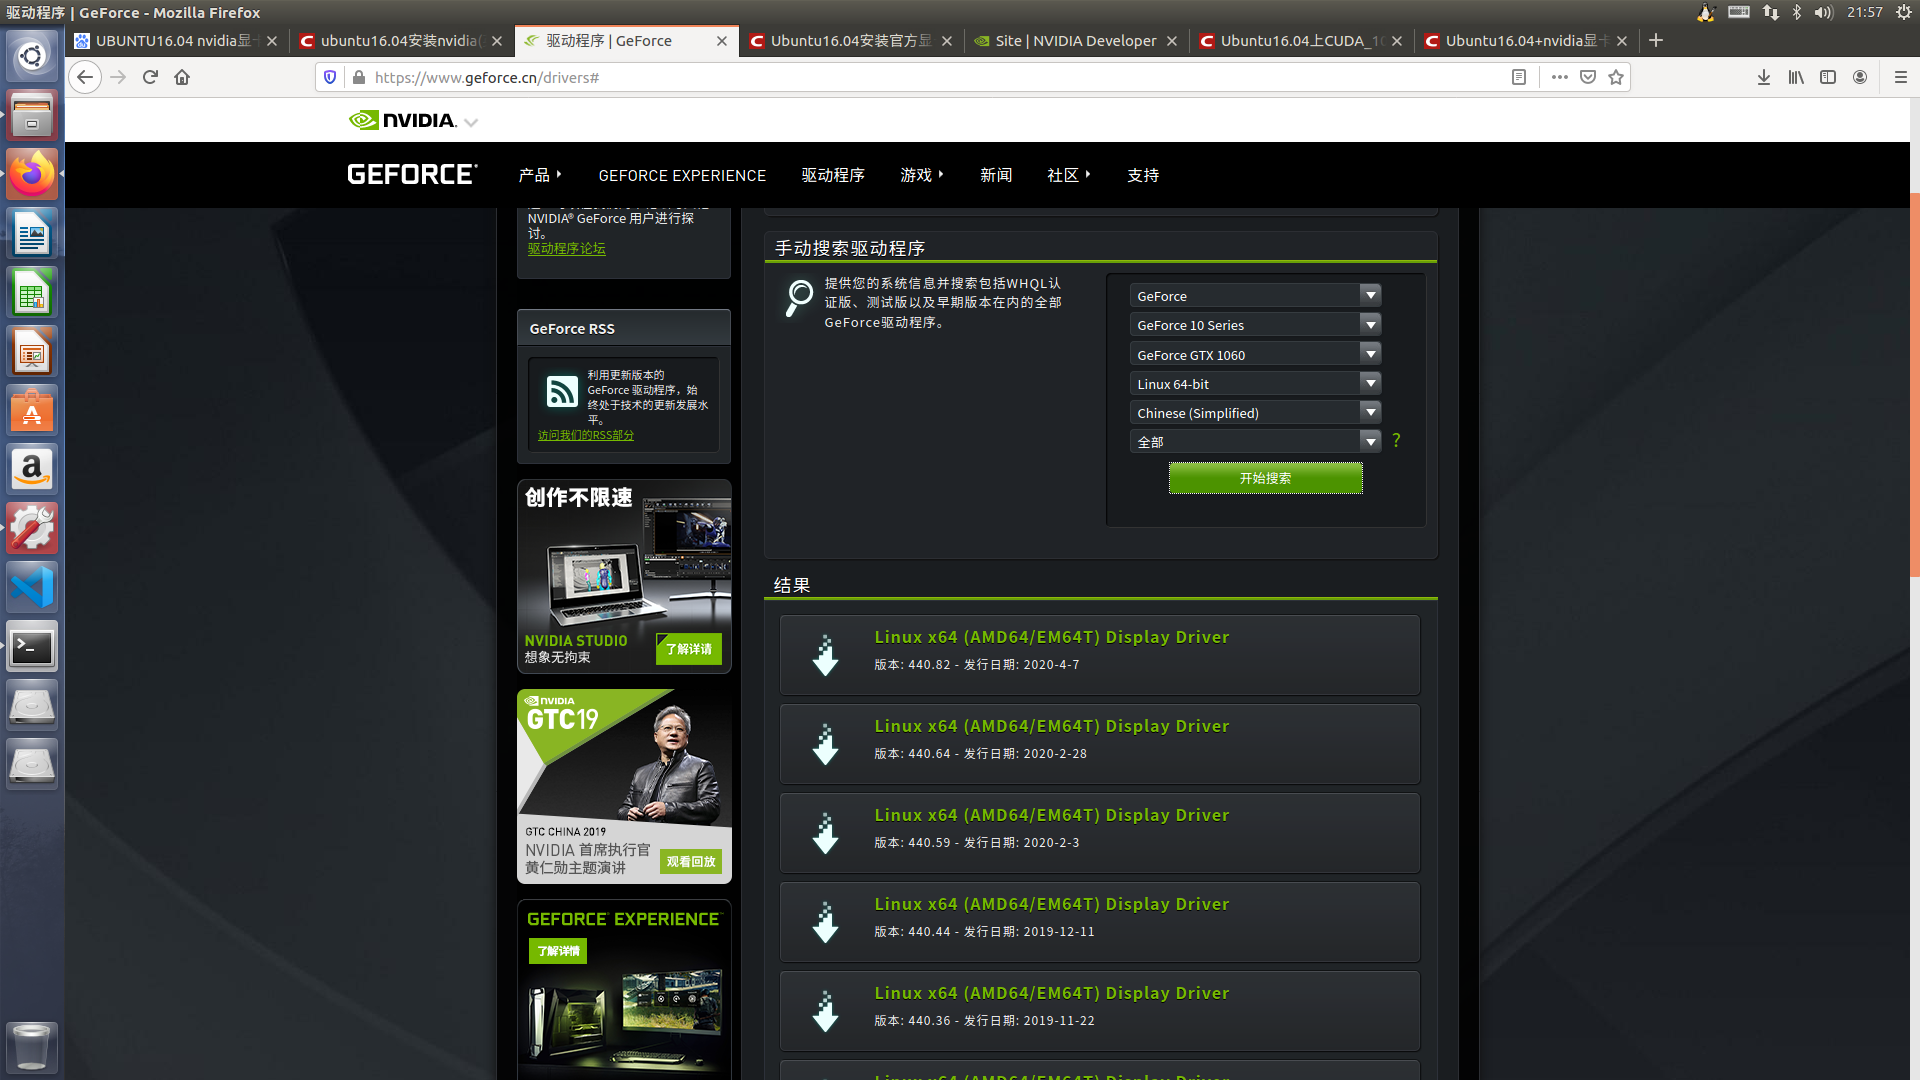Click the page vertical scrollbar thumb
This screenshot has height=1080, width=1920.
coord(1914,385)
